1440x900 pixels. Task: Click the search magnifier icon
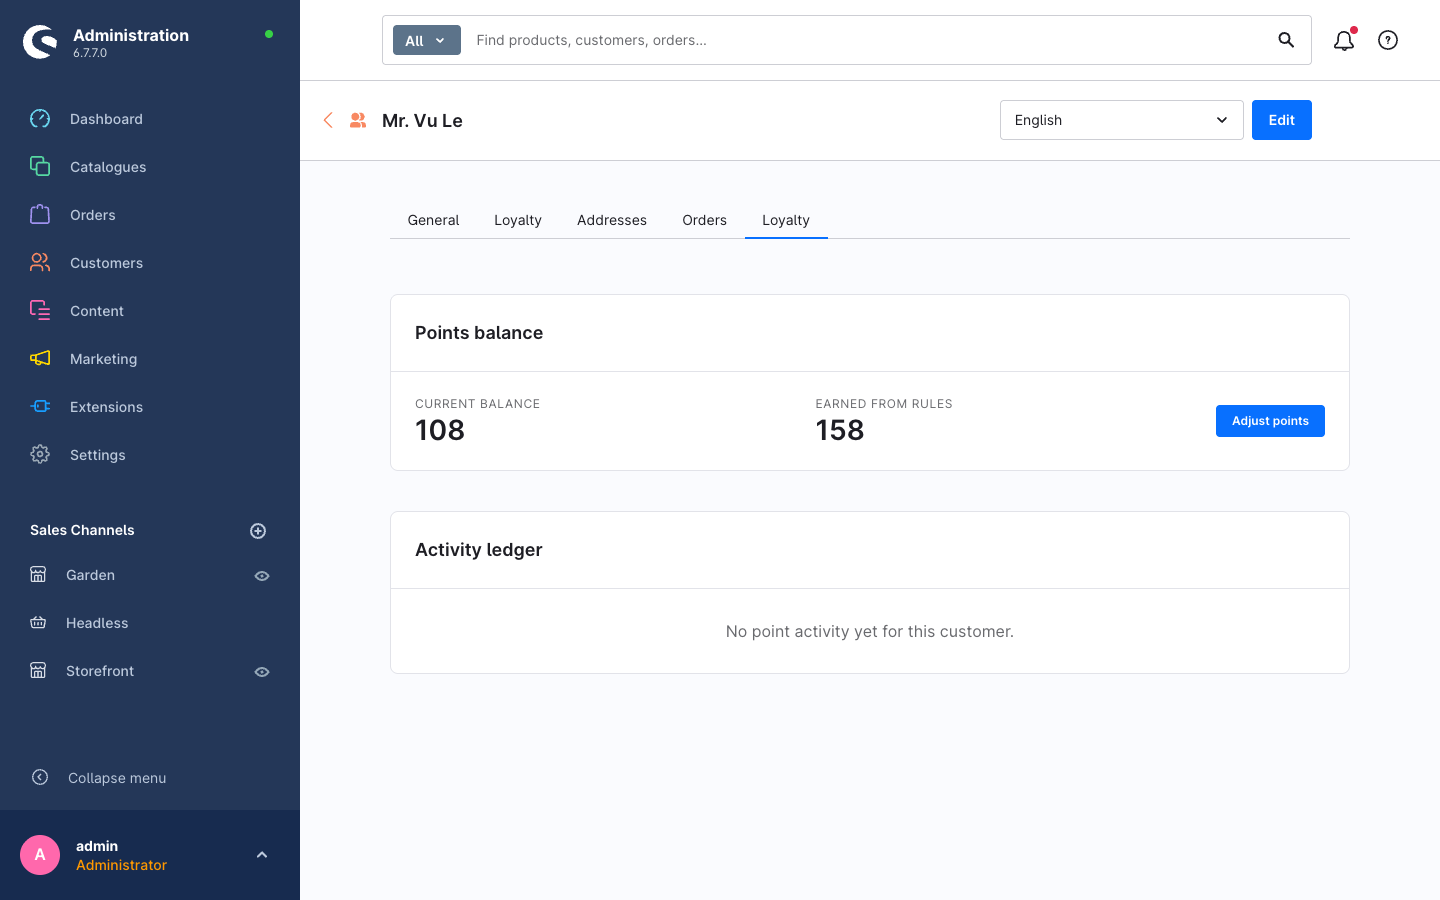point(1286,40)
